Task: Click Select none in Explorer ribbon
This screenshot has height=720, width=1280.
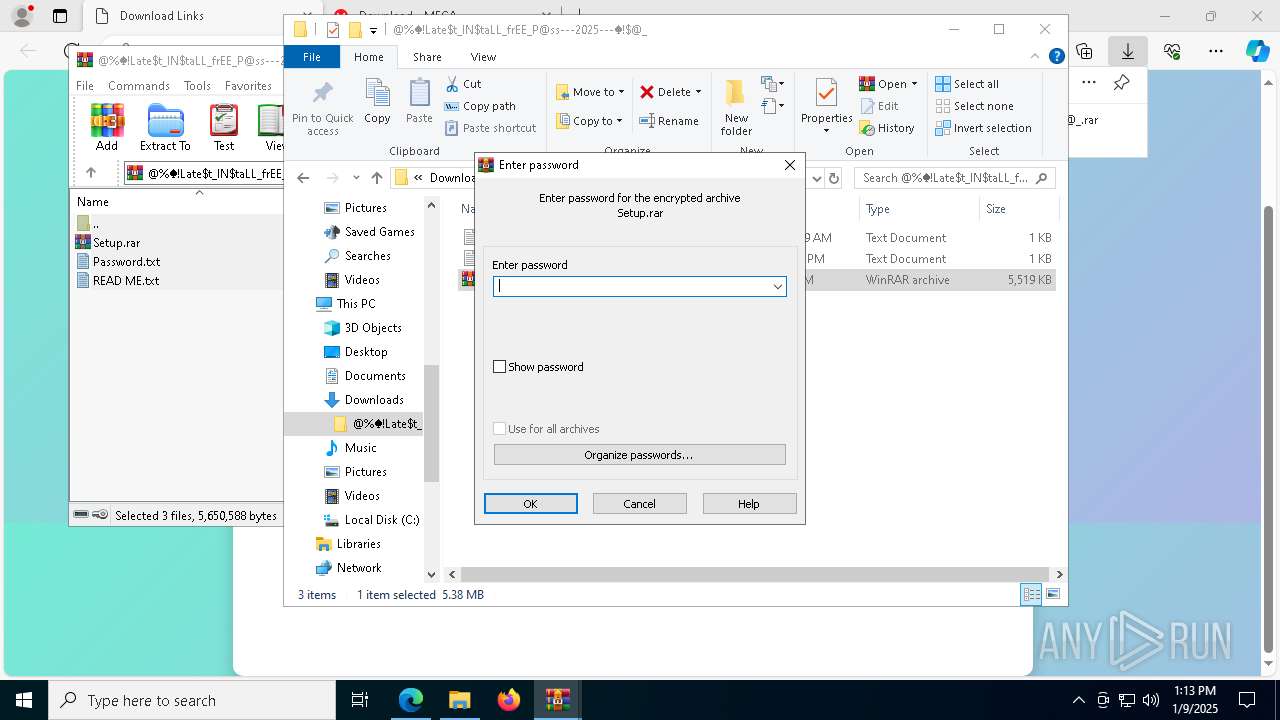Action: 975,106
